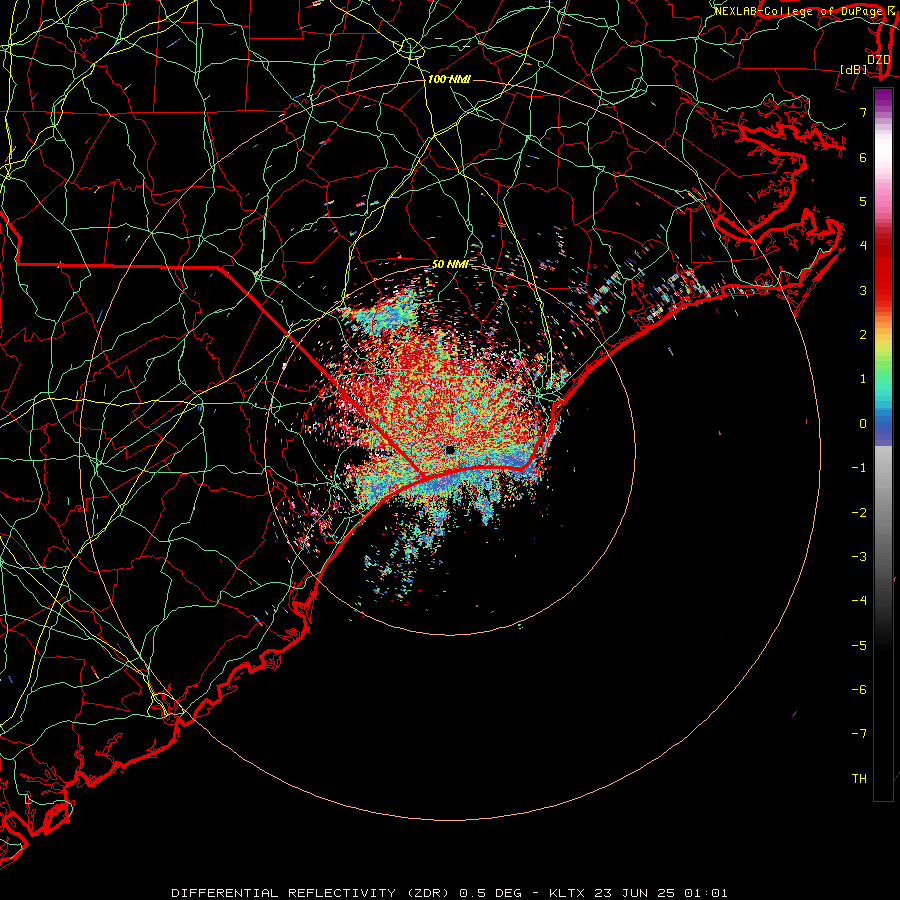Click the scale value 4
This screenshot has height=900, width=900.
[863, 246]
